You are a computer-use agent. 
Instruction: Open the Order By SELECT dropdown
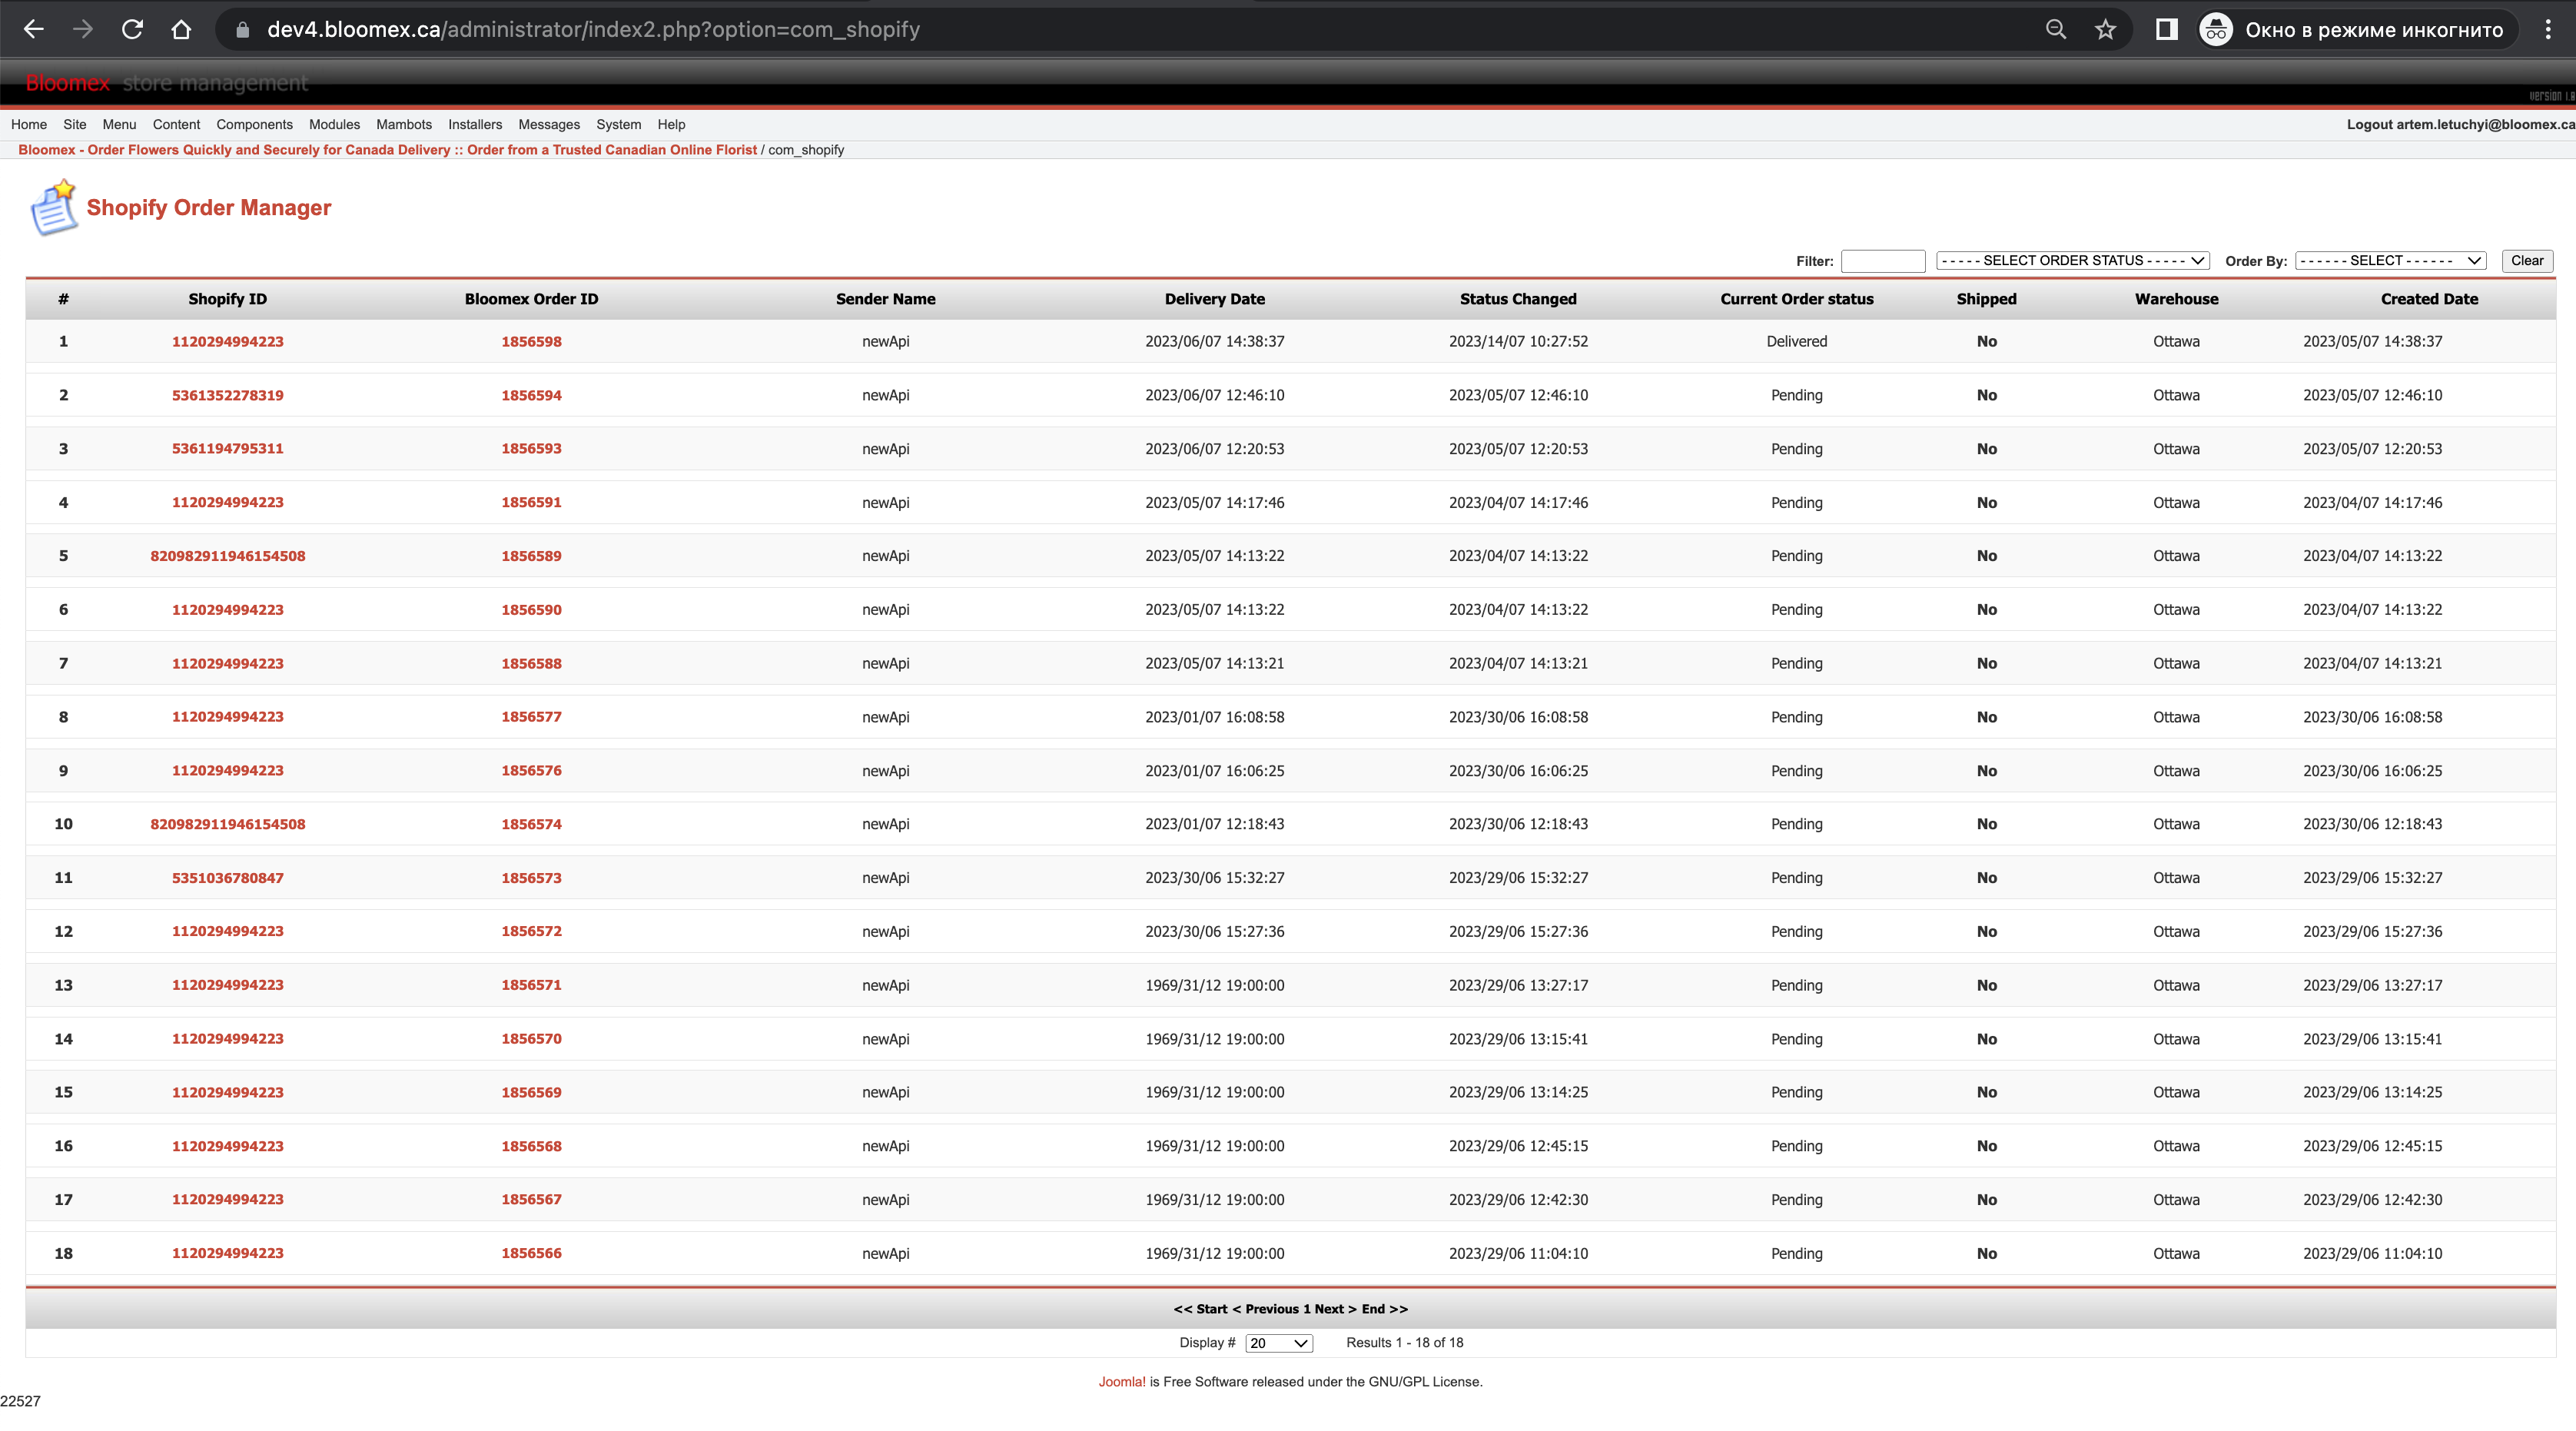tap(2390, 261)
